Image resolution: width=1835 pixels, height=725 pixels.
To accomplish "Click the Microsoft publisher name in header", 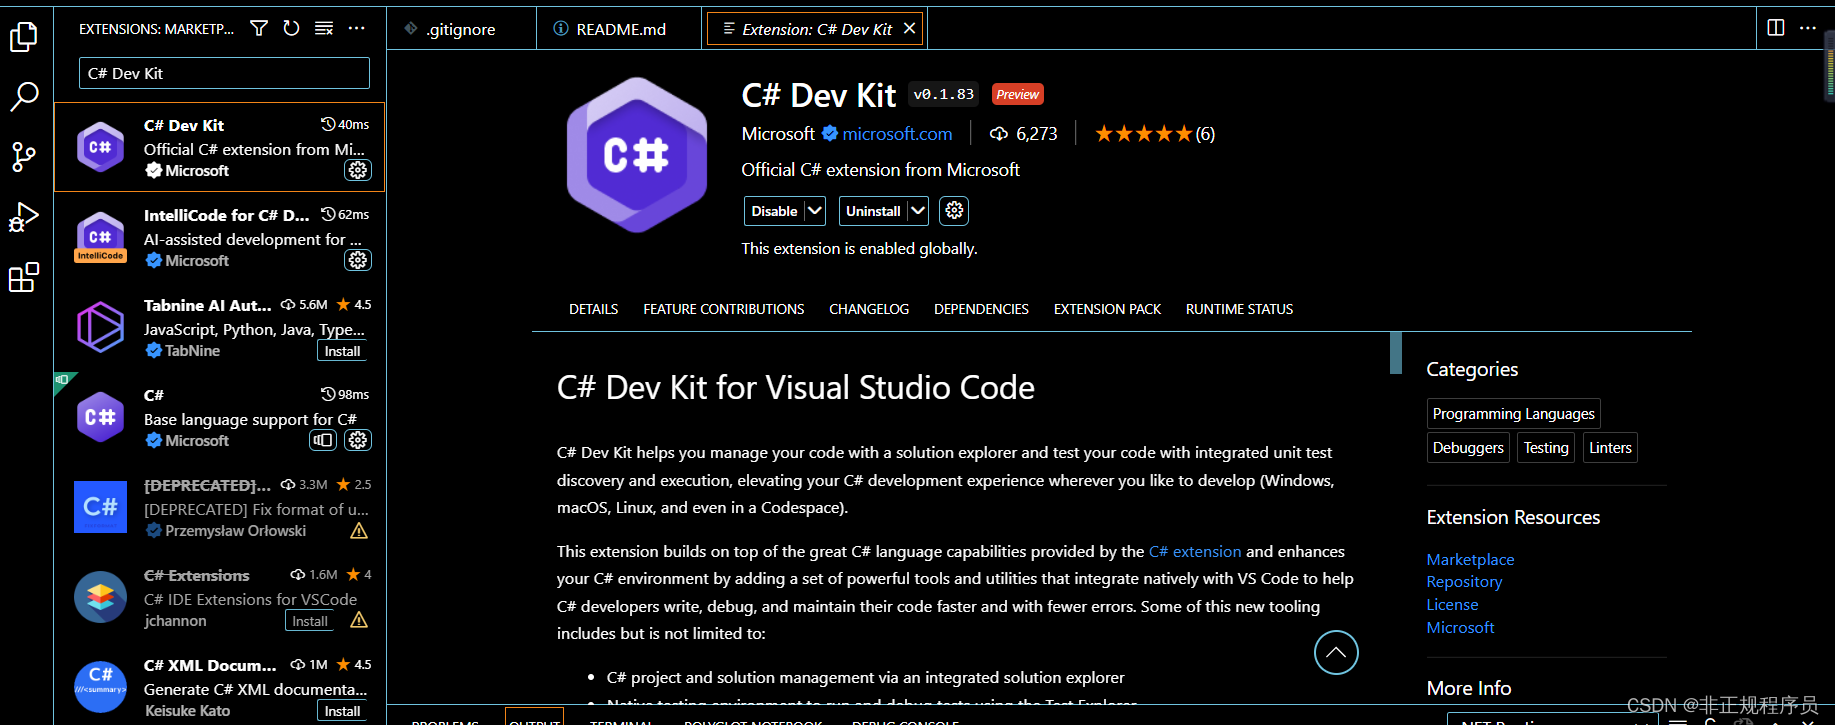I will 778,134.
